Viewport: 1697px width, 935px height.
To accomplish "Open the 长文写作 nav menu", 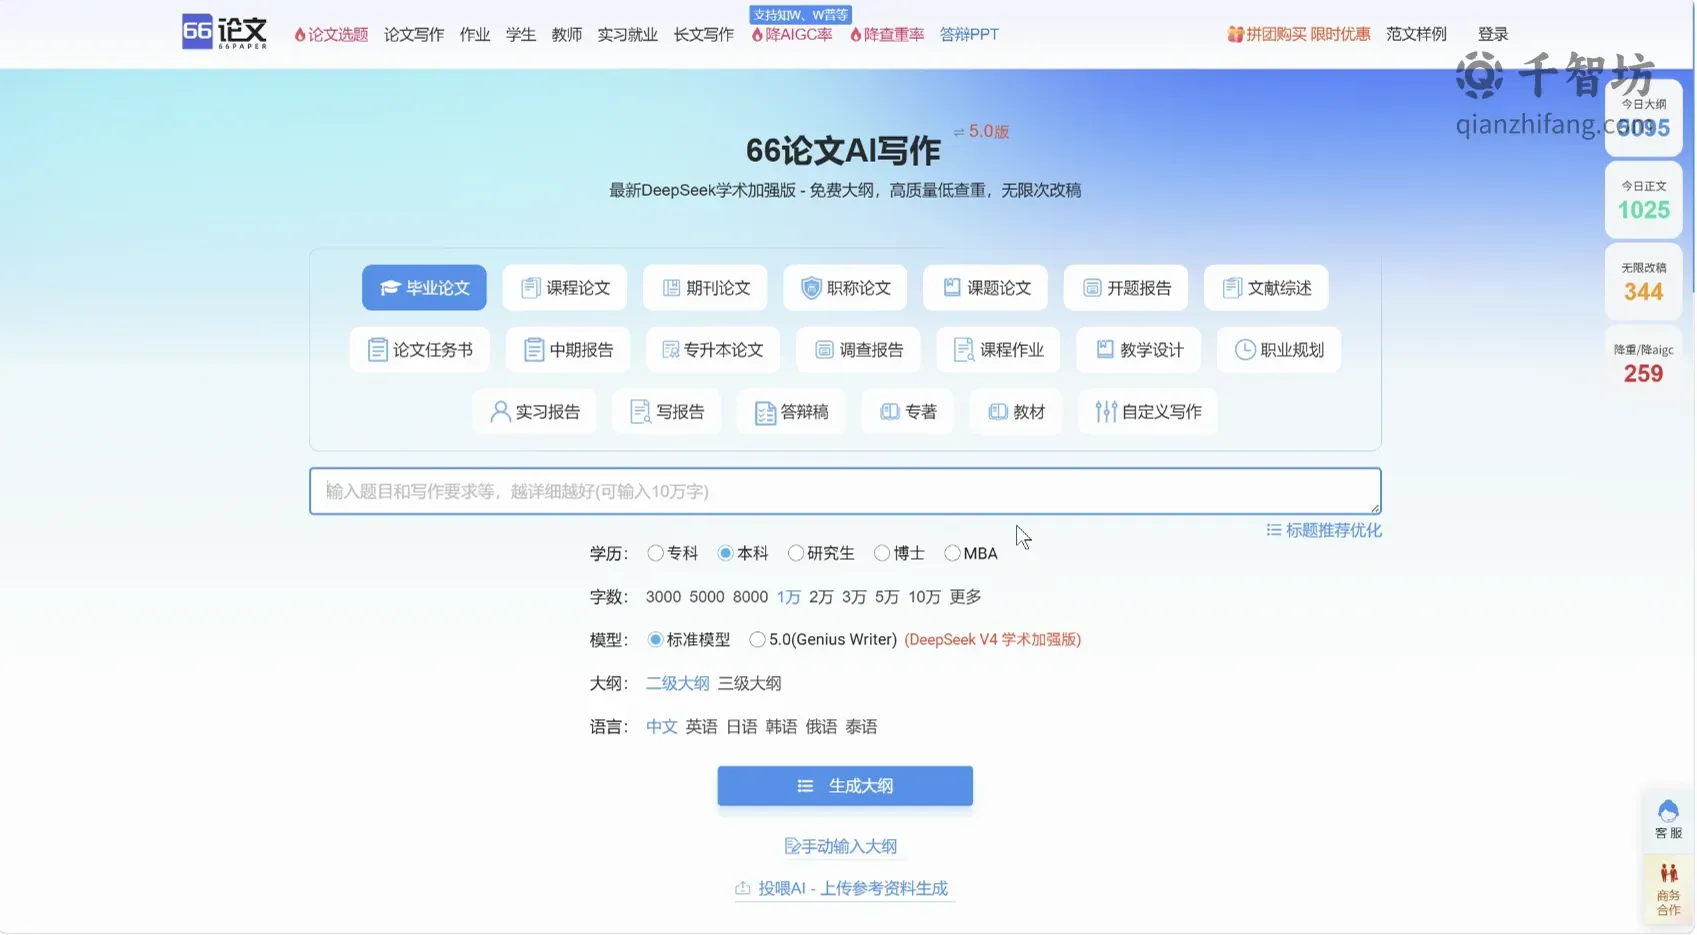I will pos(704,34).
